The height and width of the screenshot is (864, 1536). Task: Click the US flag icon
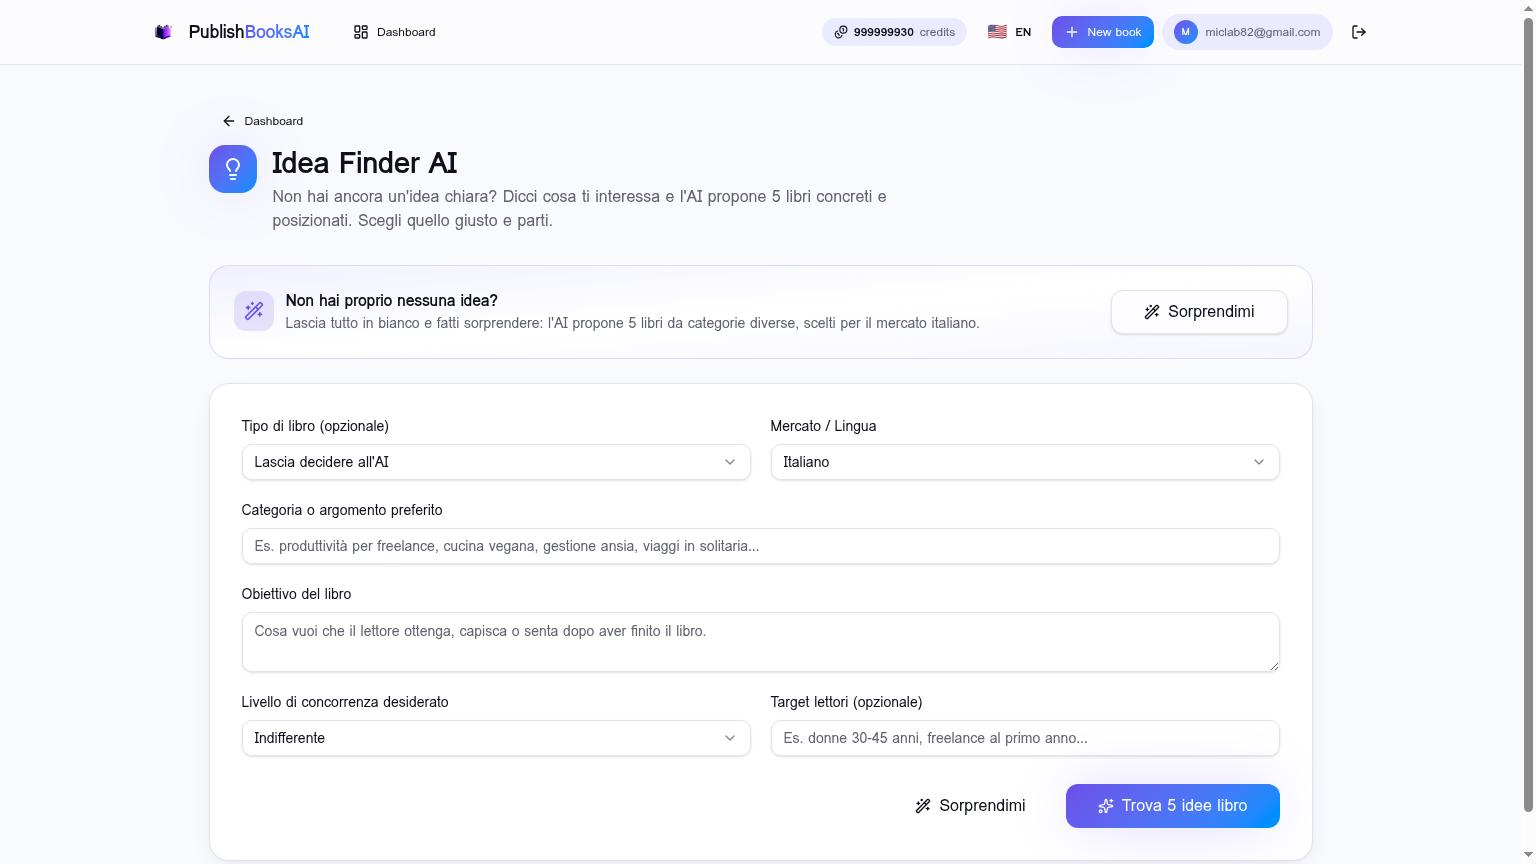[997, 32]
